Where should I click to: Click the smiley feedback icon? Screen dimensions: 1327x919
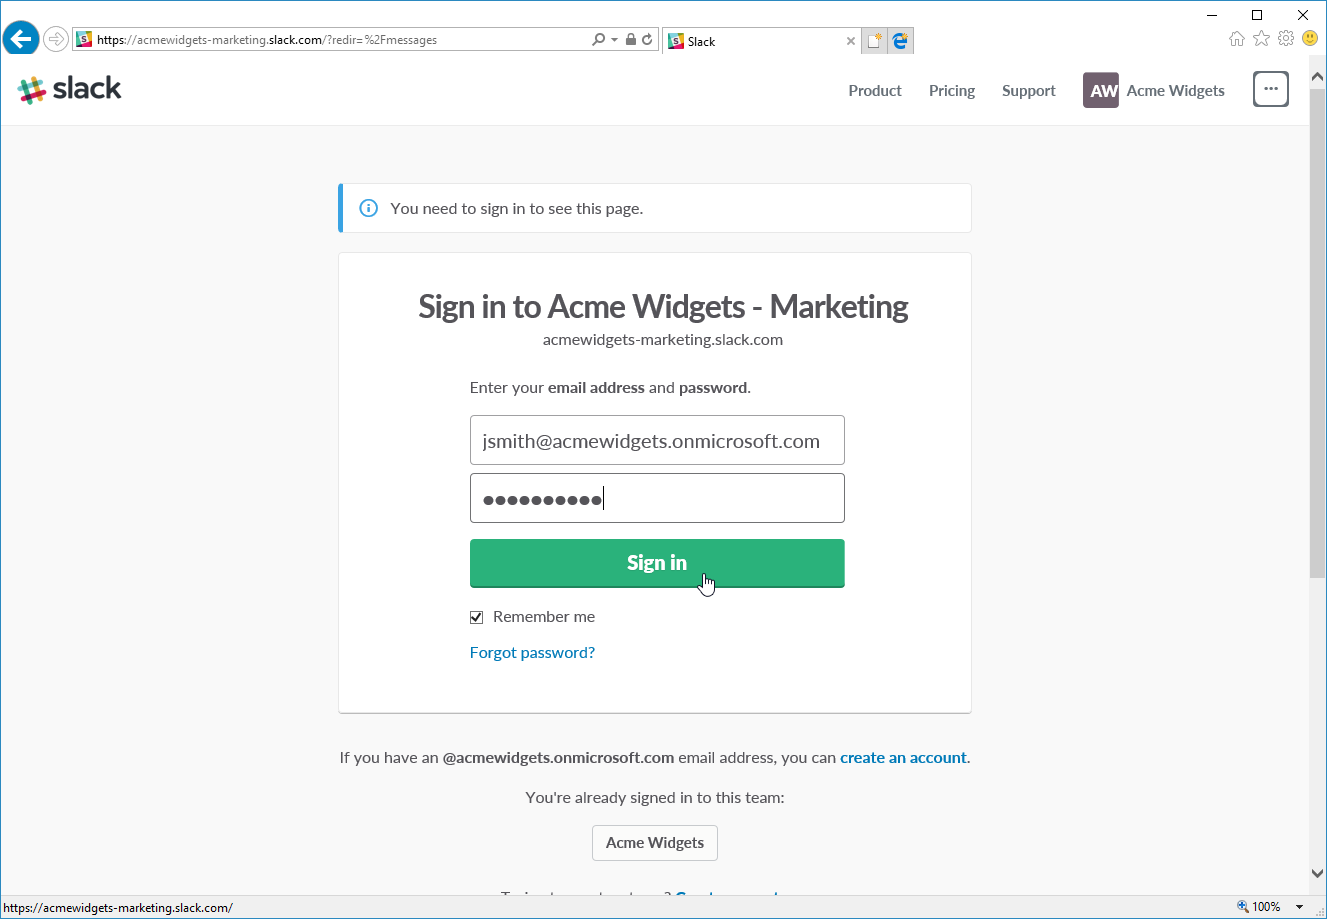tap(1310, 39)
